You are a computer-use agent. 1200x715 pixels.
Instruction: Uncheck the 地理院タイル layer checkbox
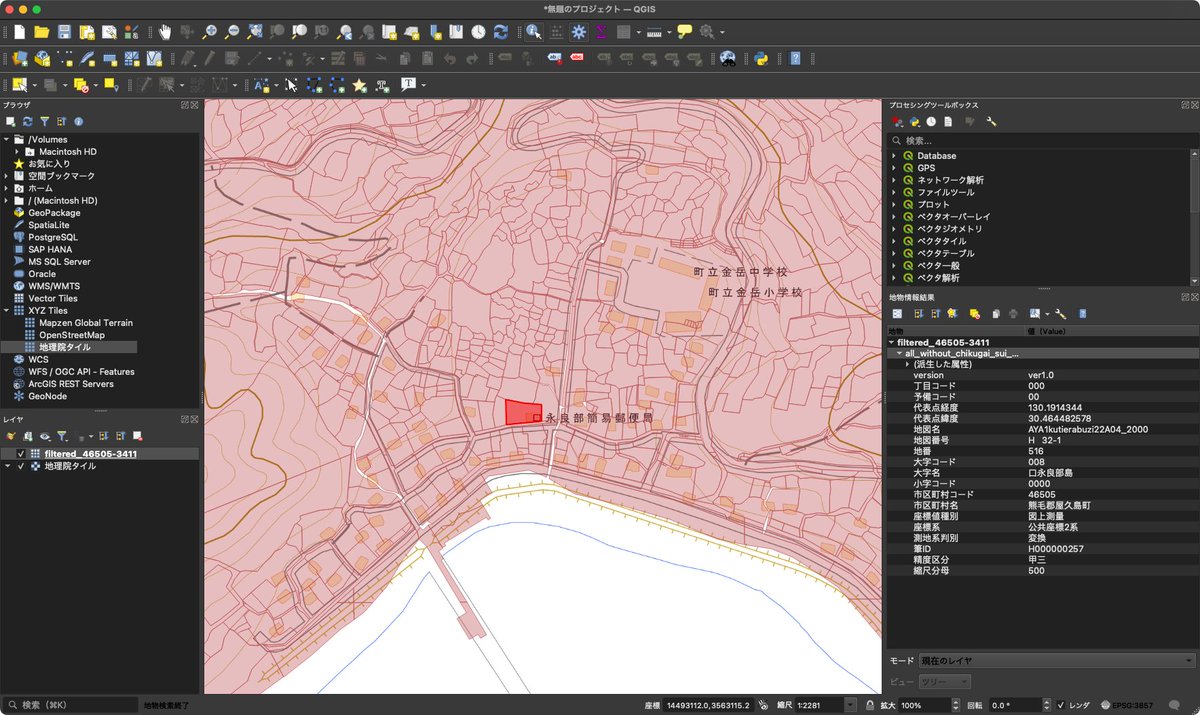click(x=21, y=466)
